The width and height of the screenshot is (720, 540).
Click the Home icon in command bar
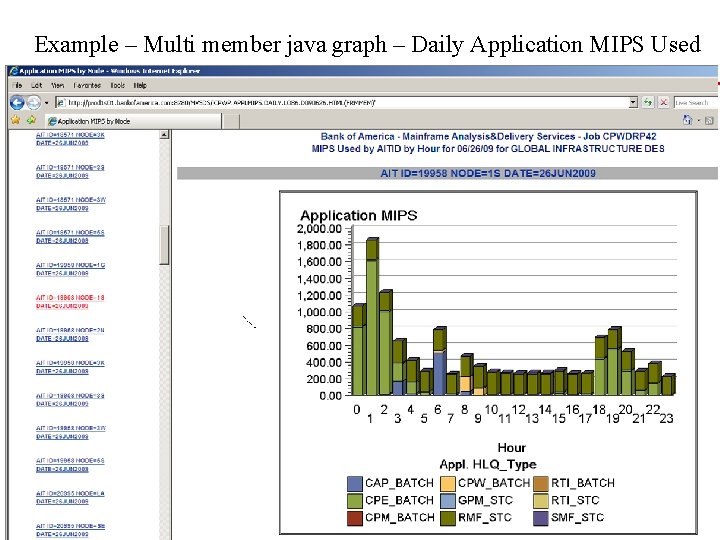(x=687, y=120)
